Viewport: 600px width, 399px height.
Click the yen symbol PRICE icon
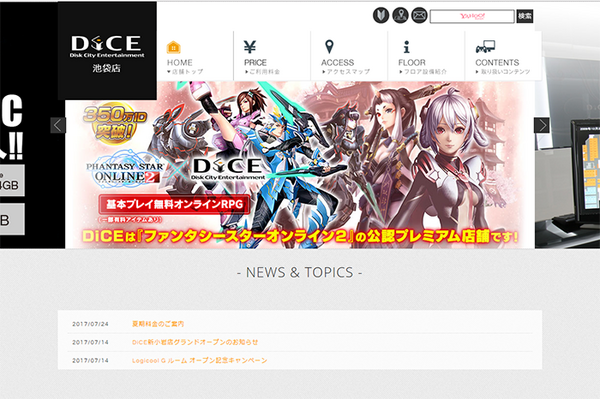(x=250, y=47)
